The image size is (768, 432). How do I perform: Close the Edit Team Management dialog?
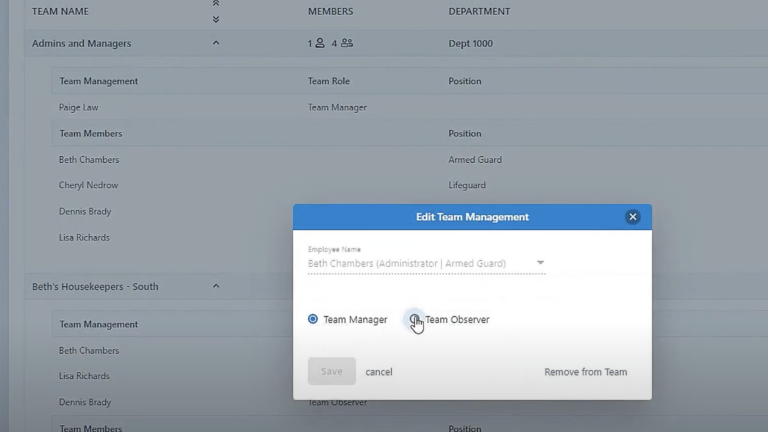(632, 217)
